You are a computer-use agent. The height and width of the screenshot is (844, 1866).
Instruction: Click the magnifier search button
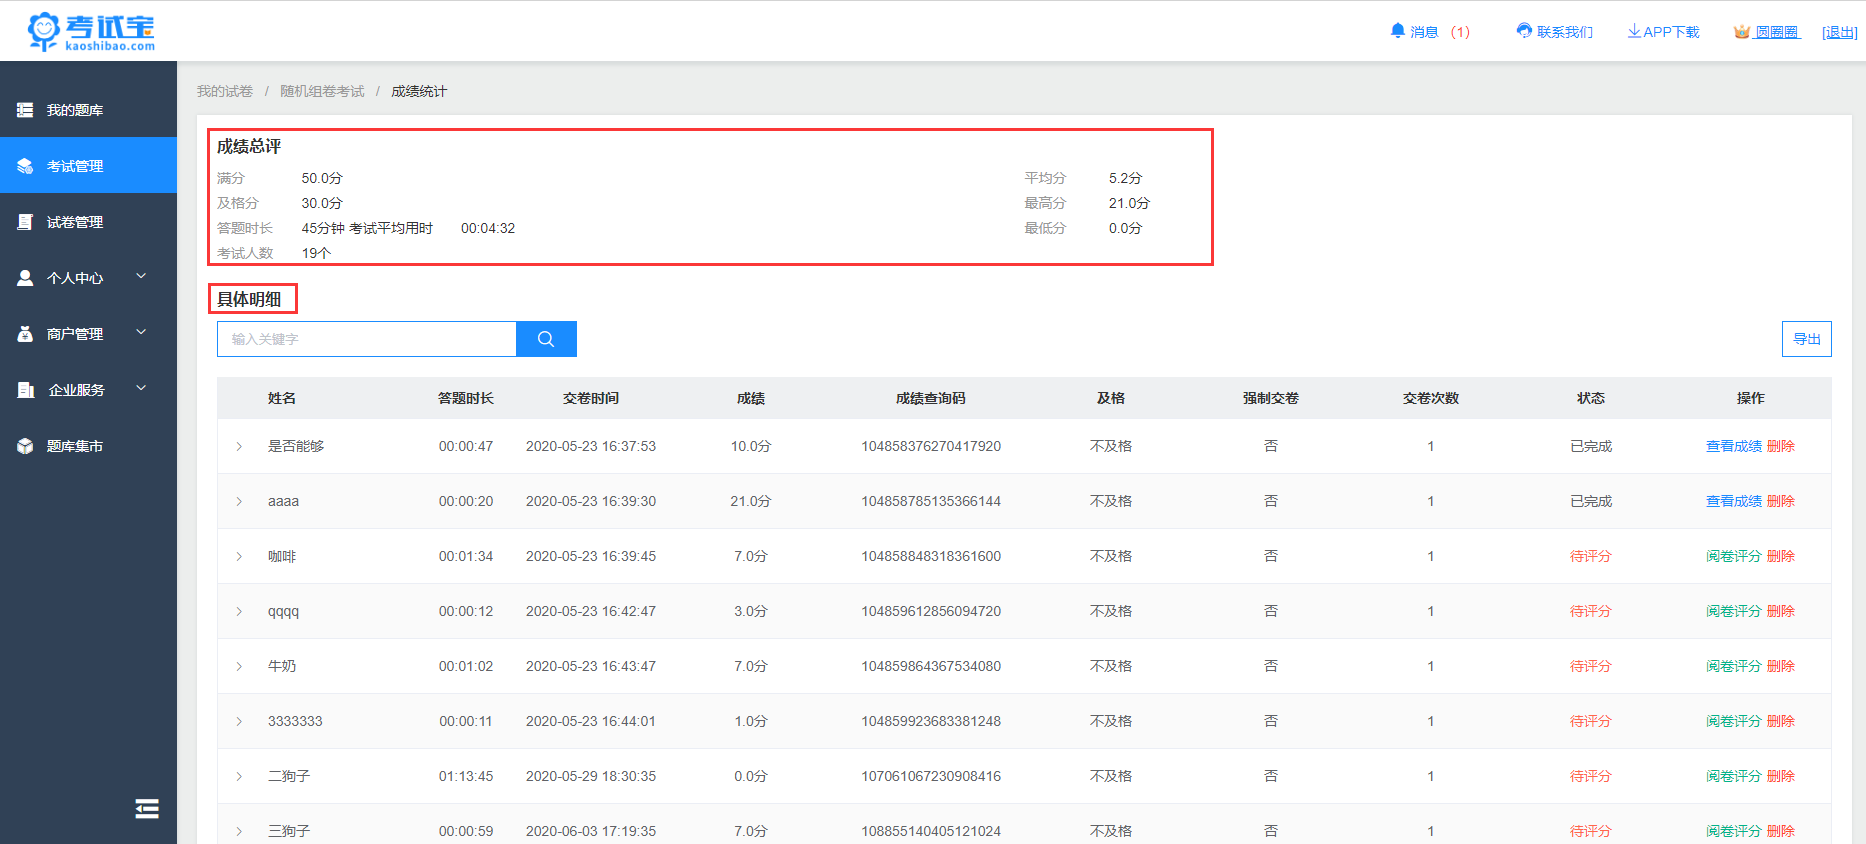pos(546,339)
